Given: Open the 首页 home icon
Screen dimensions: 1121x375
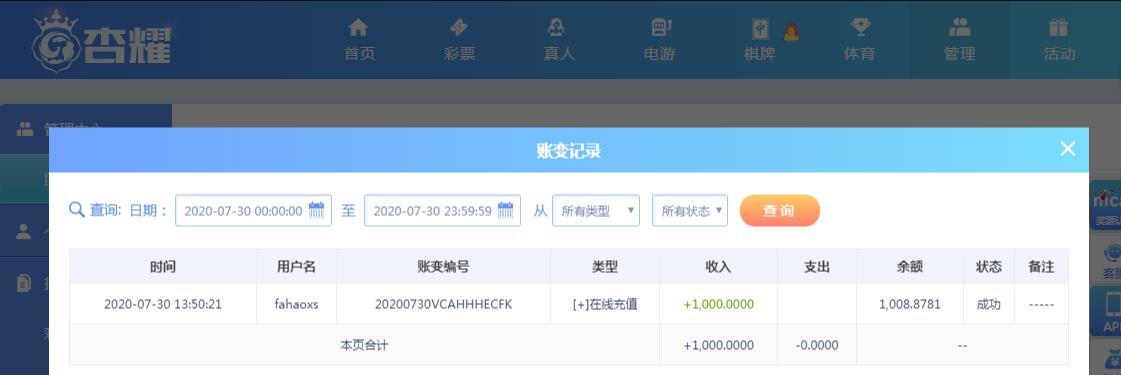Looking at the screenshot, I should (x=358, y=28).
